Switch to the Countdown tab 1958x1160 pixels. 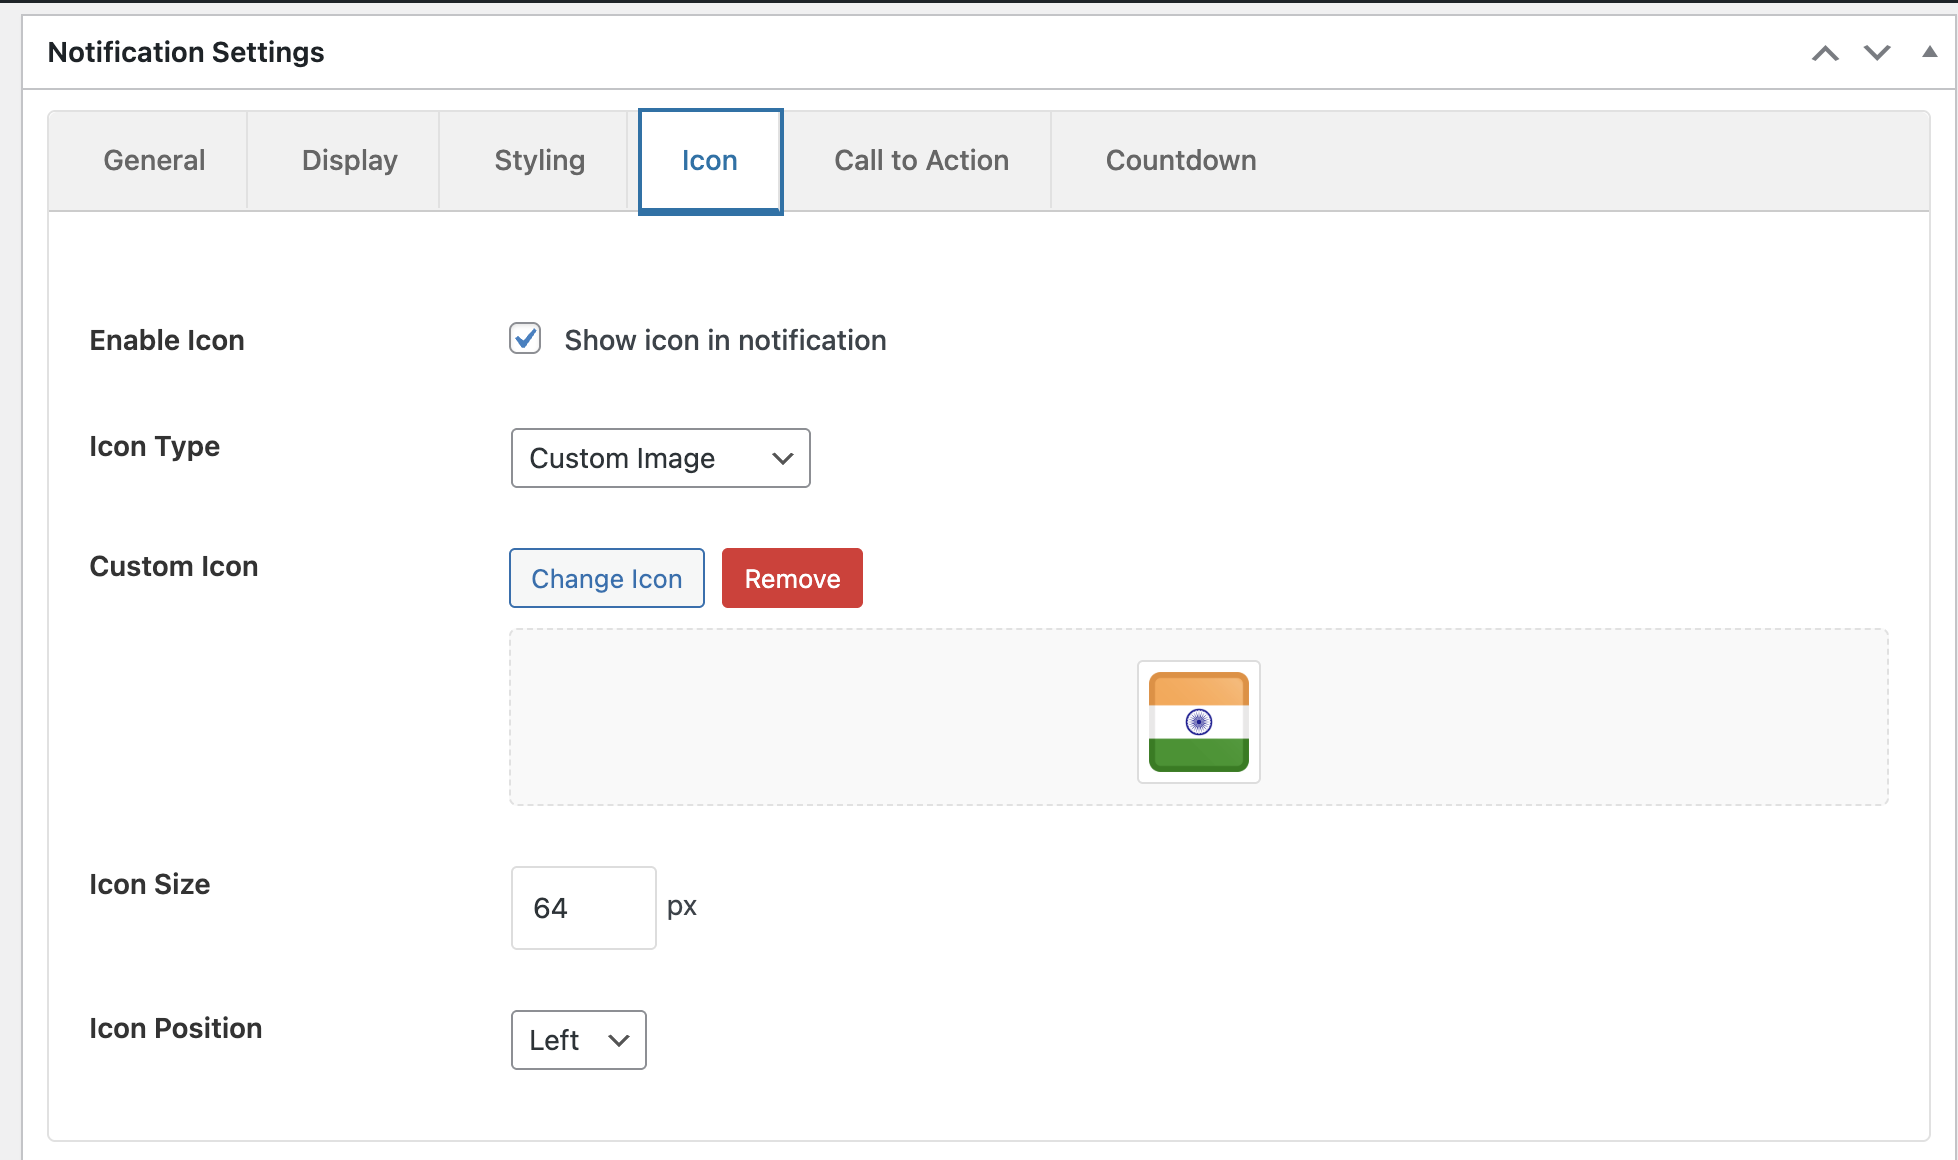pyautogui.click(x=1181, y=160)
